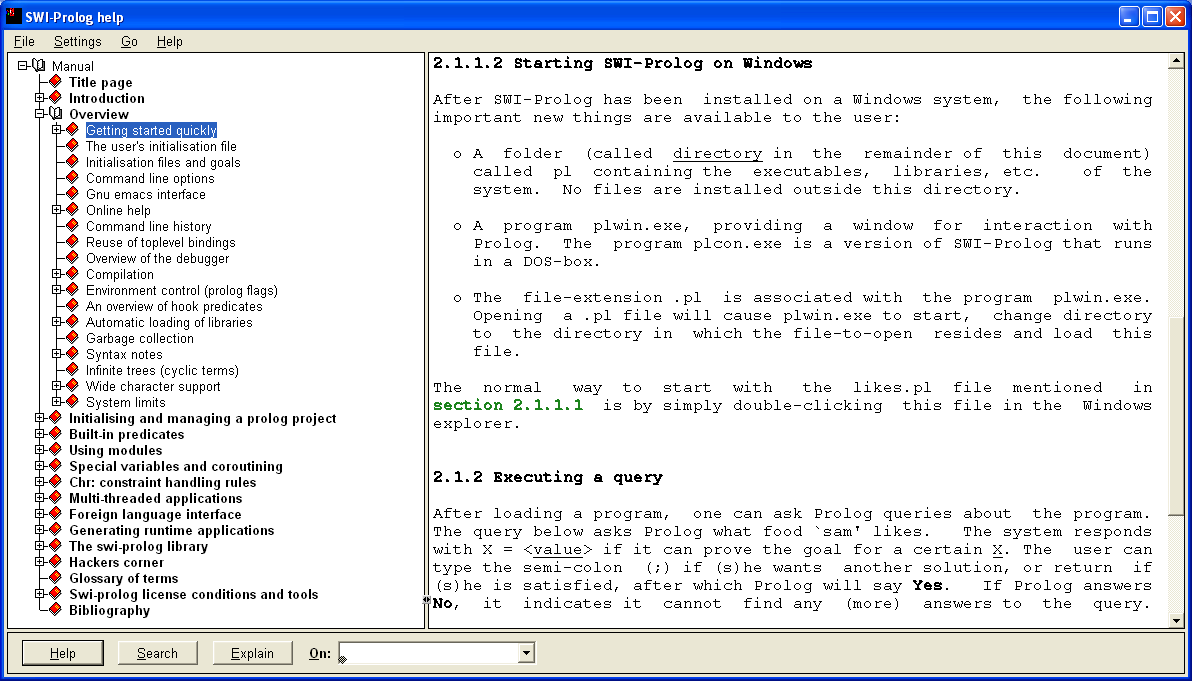Select Swi-prolog license conditions and tools

(x=193, y=594)
